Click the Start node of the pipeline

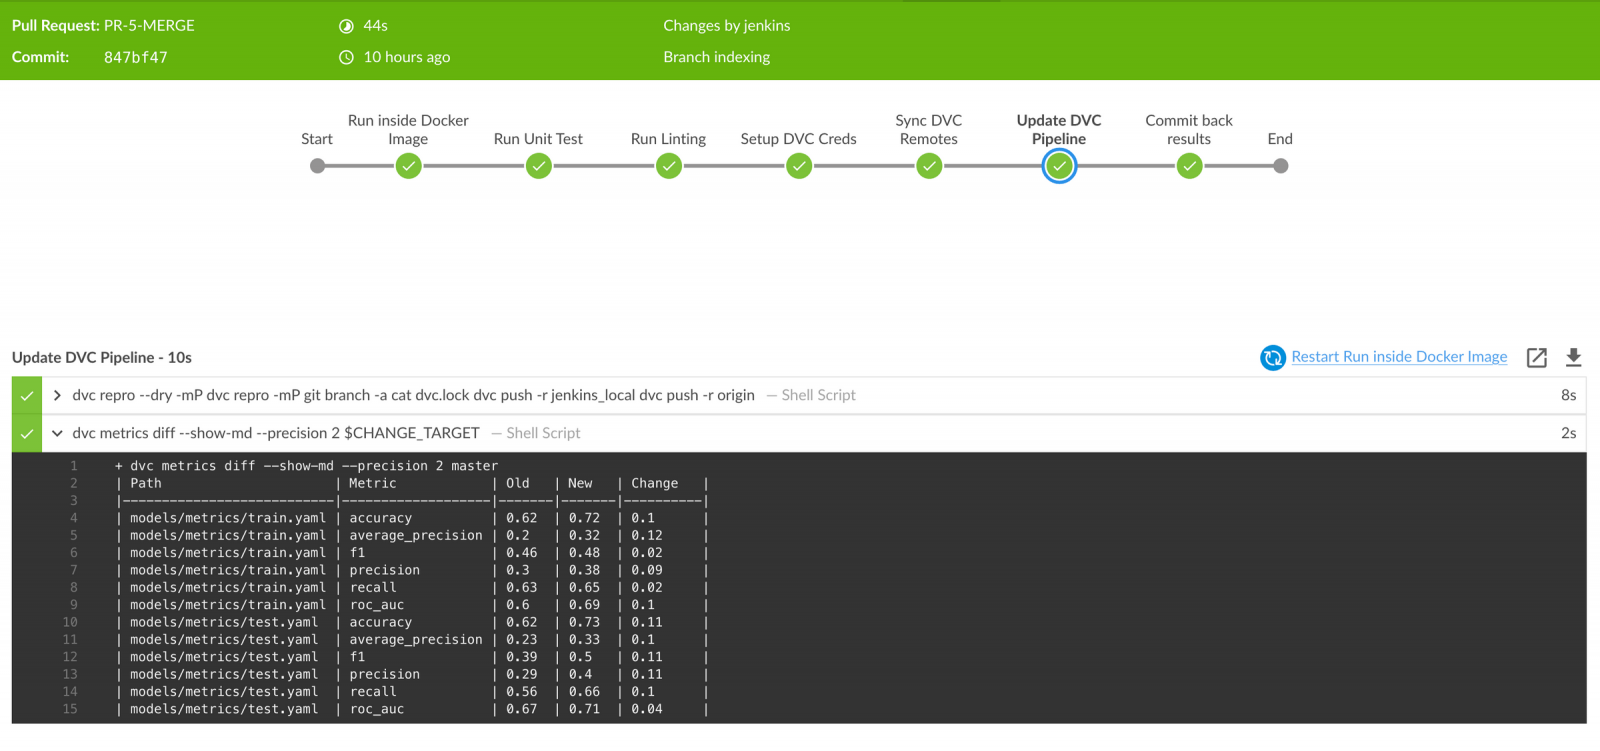[x=317, y=166]
